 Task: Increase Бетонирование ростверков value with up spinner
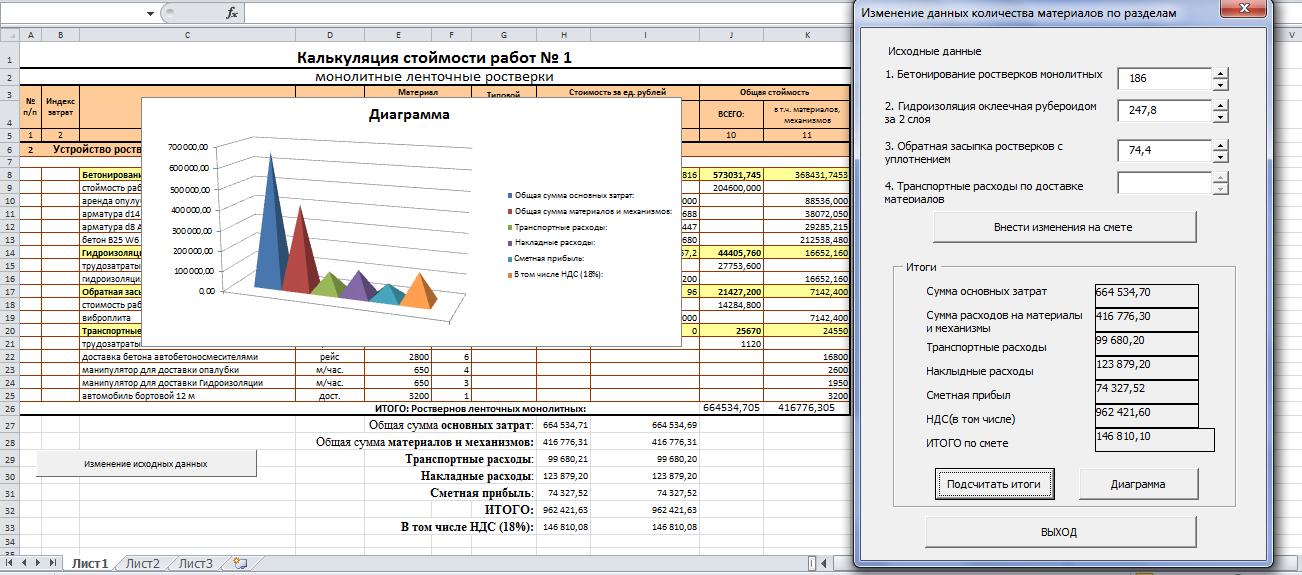pyautogui.click(x=1220, y=73)
